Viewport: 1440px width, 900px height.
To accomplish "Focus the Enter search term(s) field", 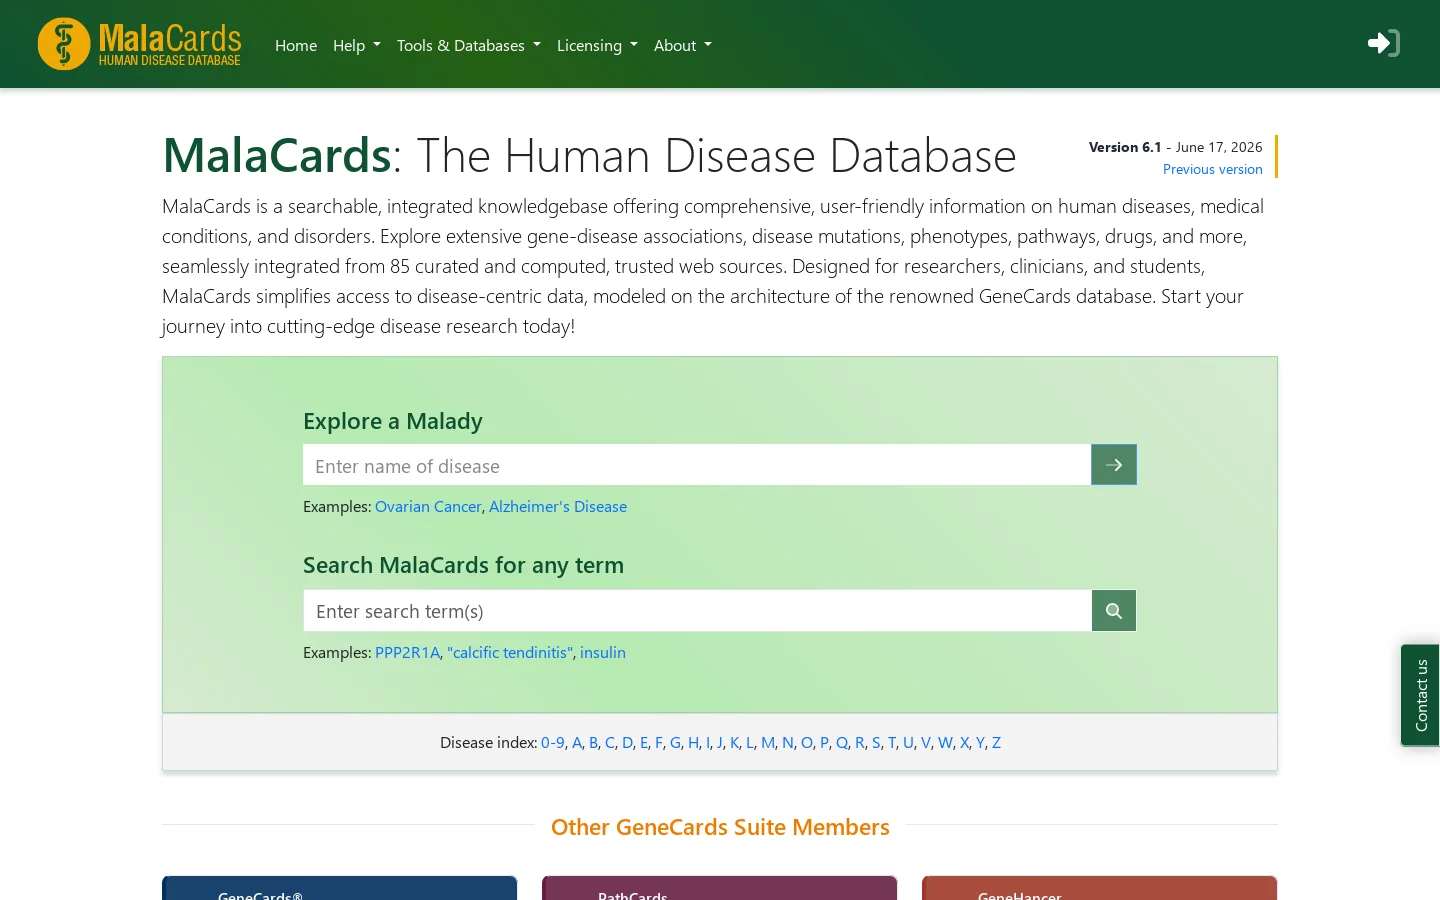I will [x=698, y=611].
